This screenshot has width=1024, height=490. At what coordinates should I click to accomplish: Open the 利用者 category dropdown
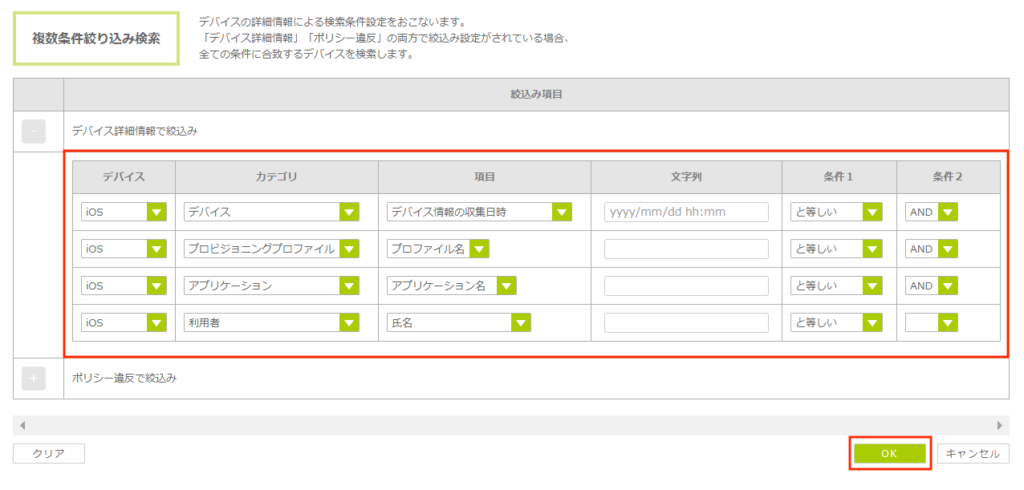point(271,323)
